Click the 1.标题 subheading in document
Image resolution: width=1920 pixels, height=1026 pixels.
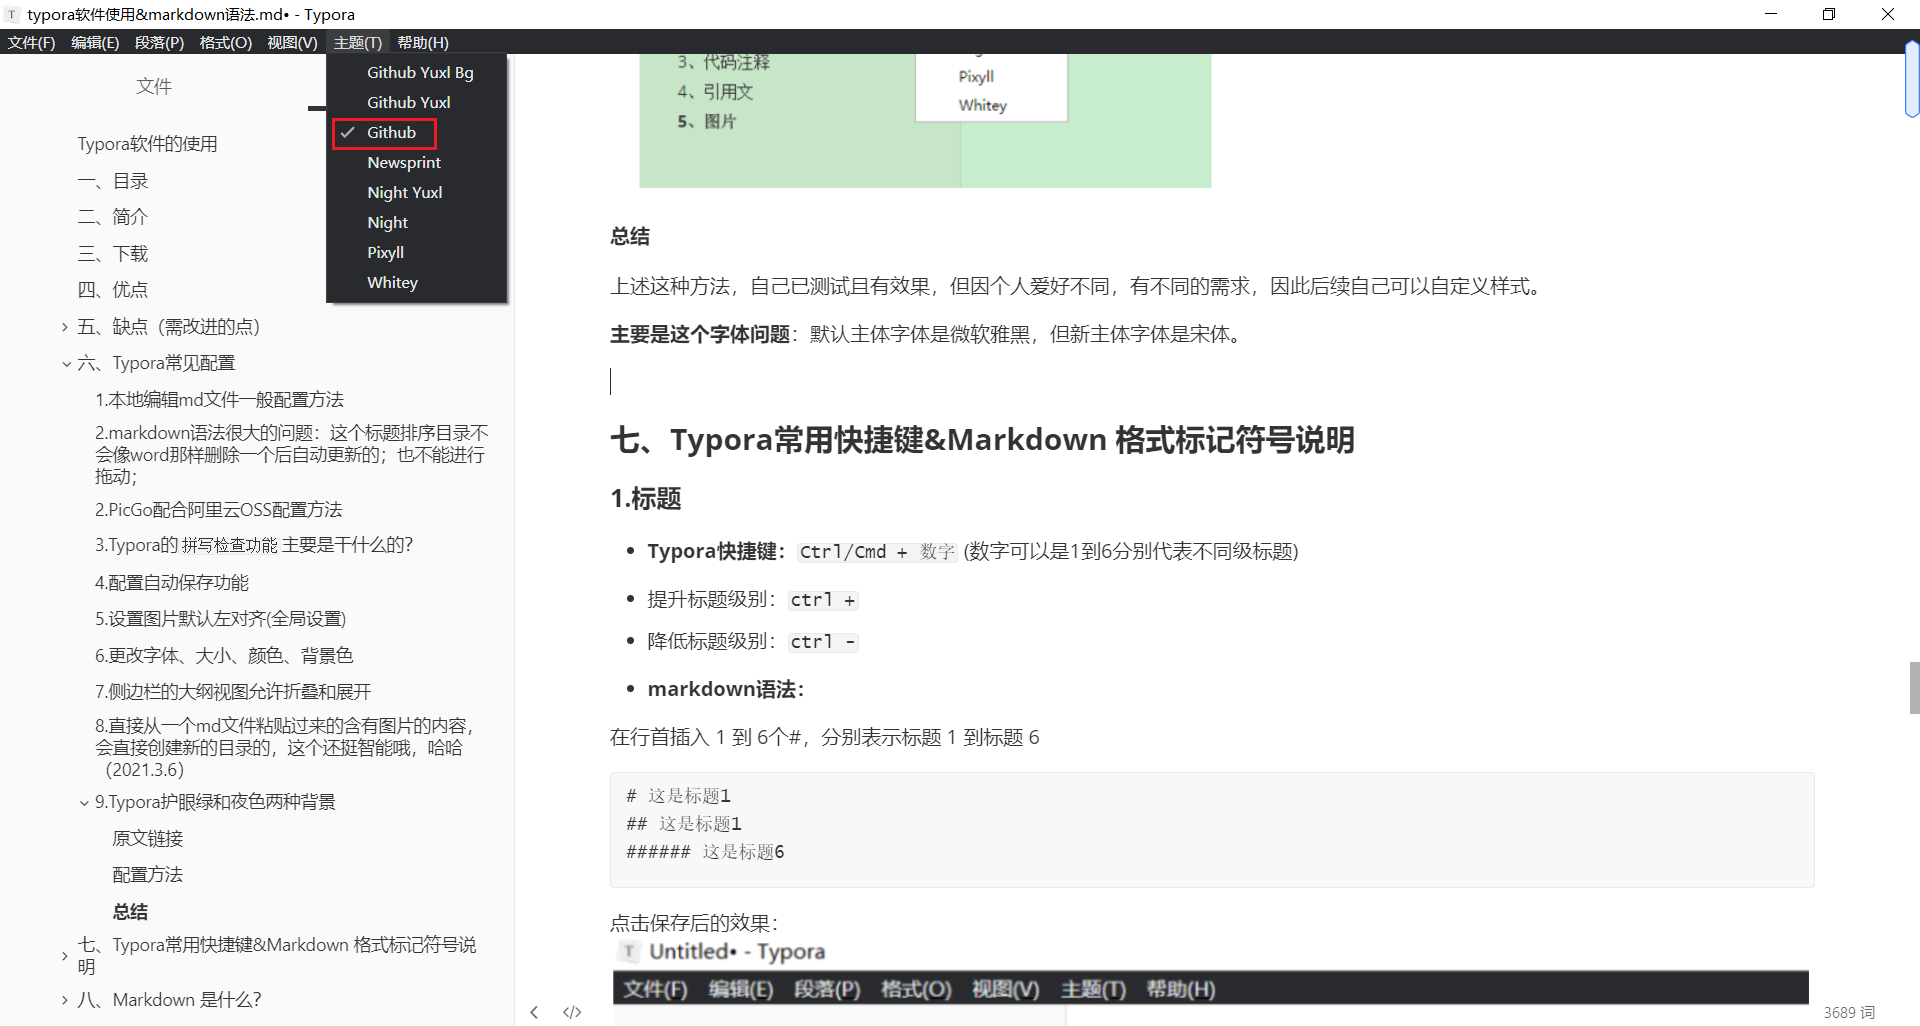coord(646,499)
